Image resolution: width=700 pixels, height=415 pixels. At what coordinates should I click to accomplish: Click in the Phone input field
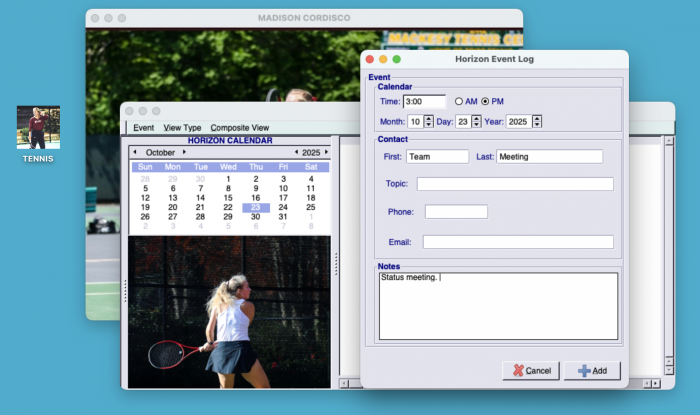pos(456,212)
